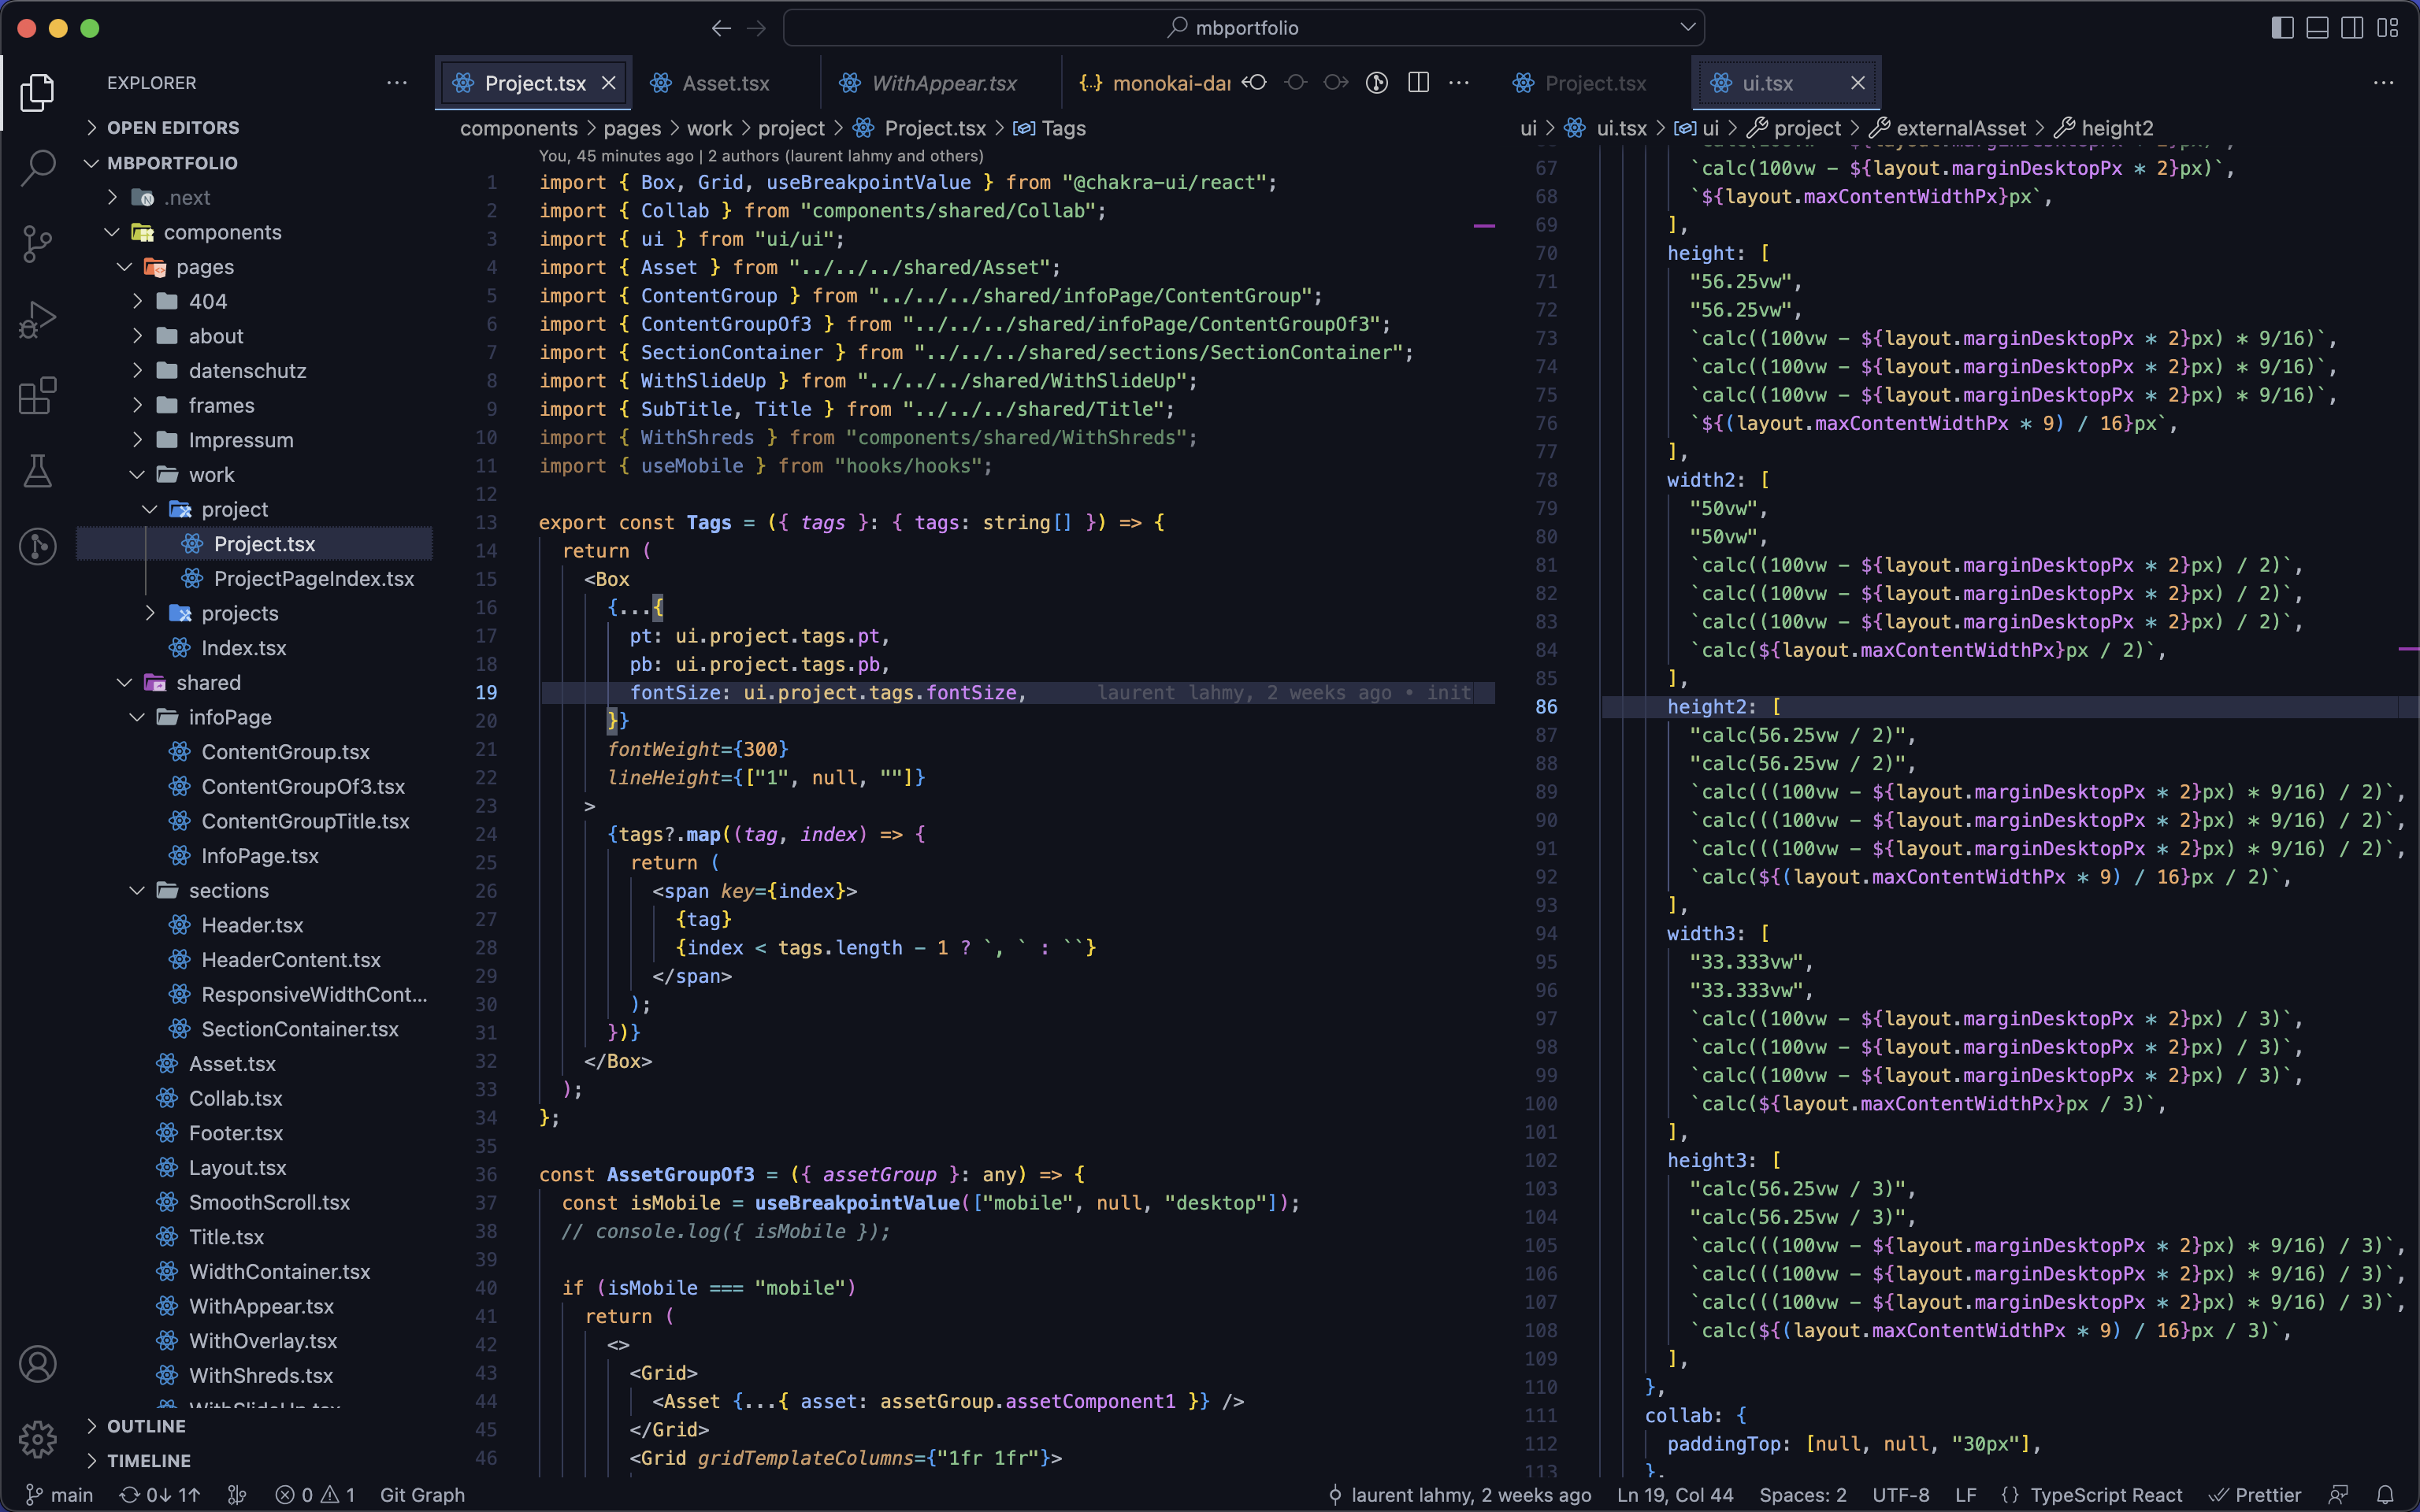This screenshot has width=2420, height=1512.
Task: Switch to the WithAppear.tsx tab
Action: 943,83
